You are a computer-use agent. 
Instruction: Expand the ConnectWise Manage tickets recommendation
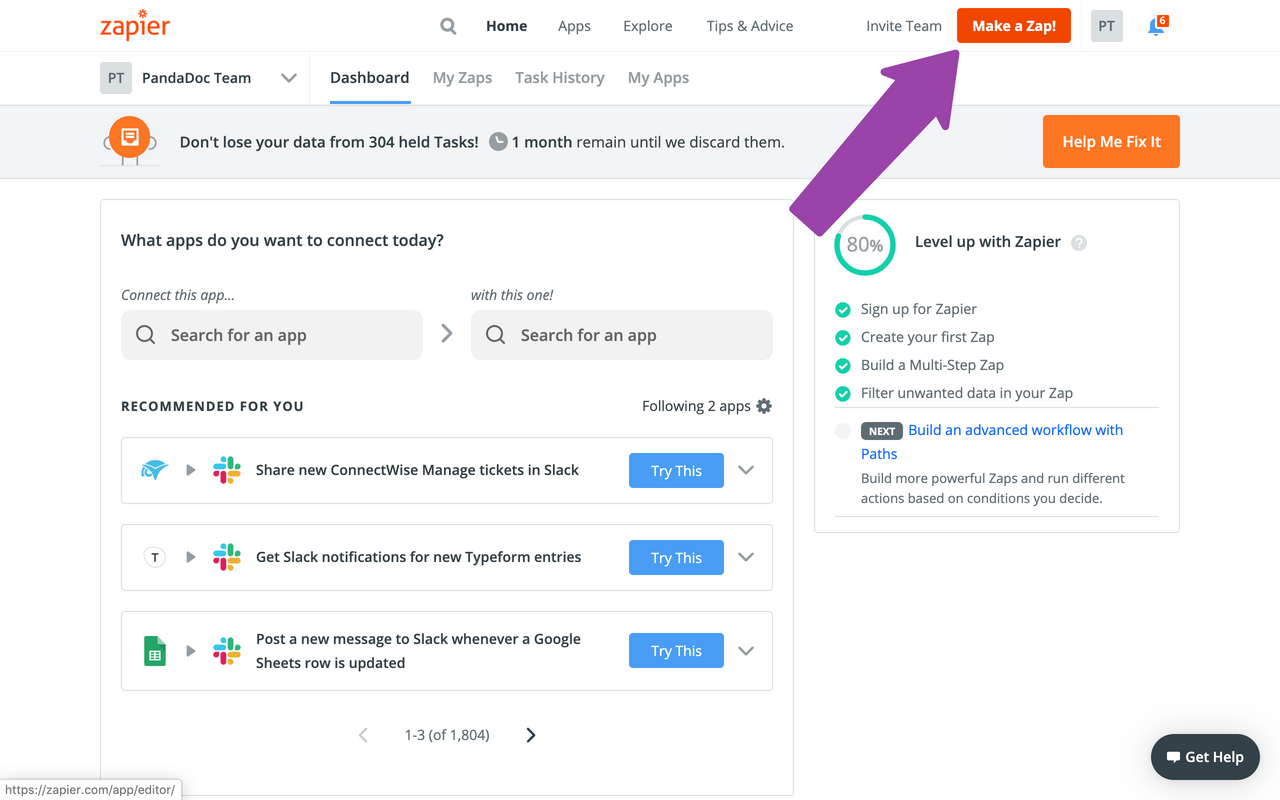pos(746,470)
